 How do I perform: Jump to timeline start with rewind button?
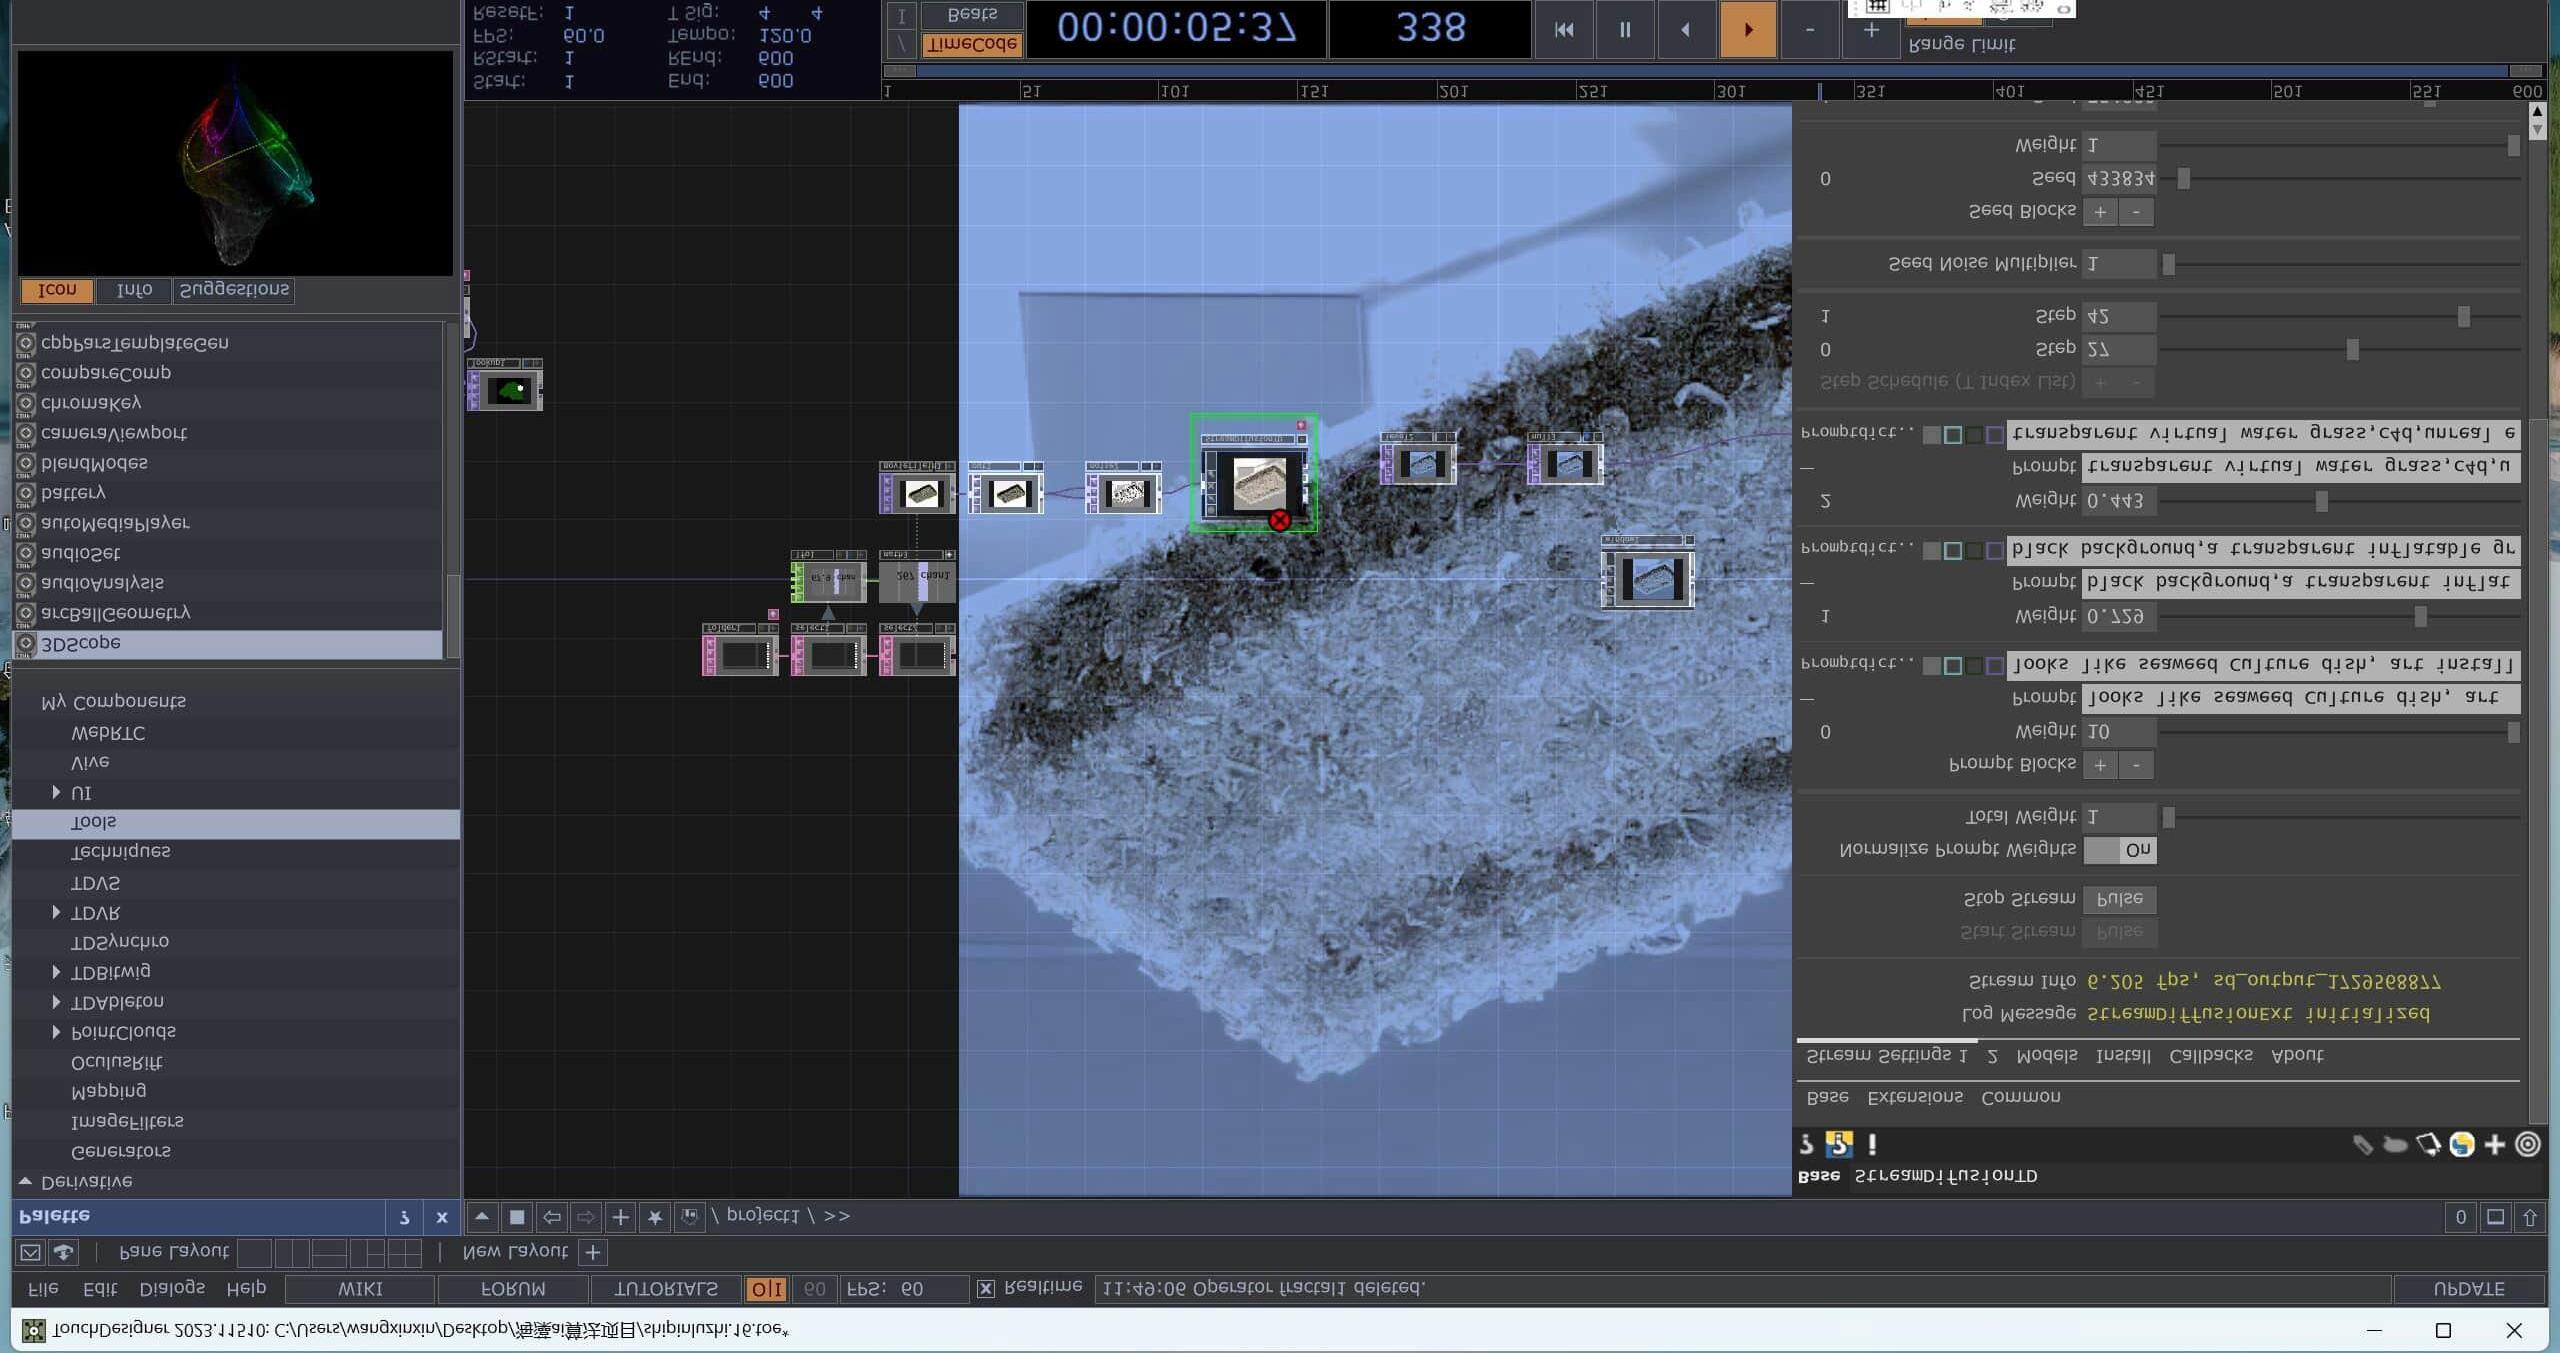pyautogui.click(x=1564, y=30)
